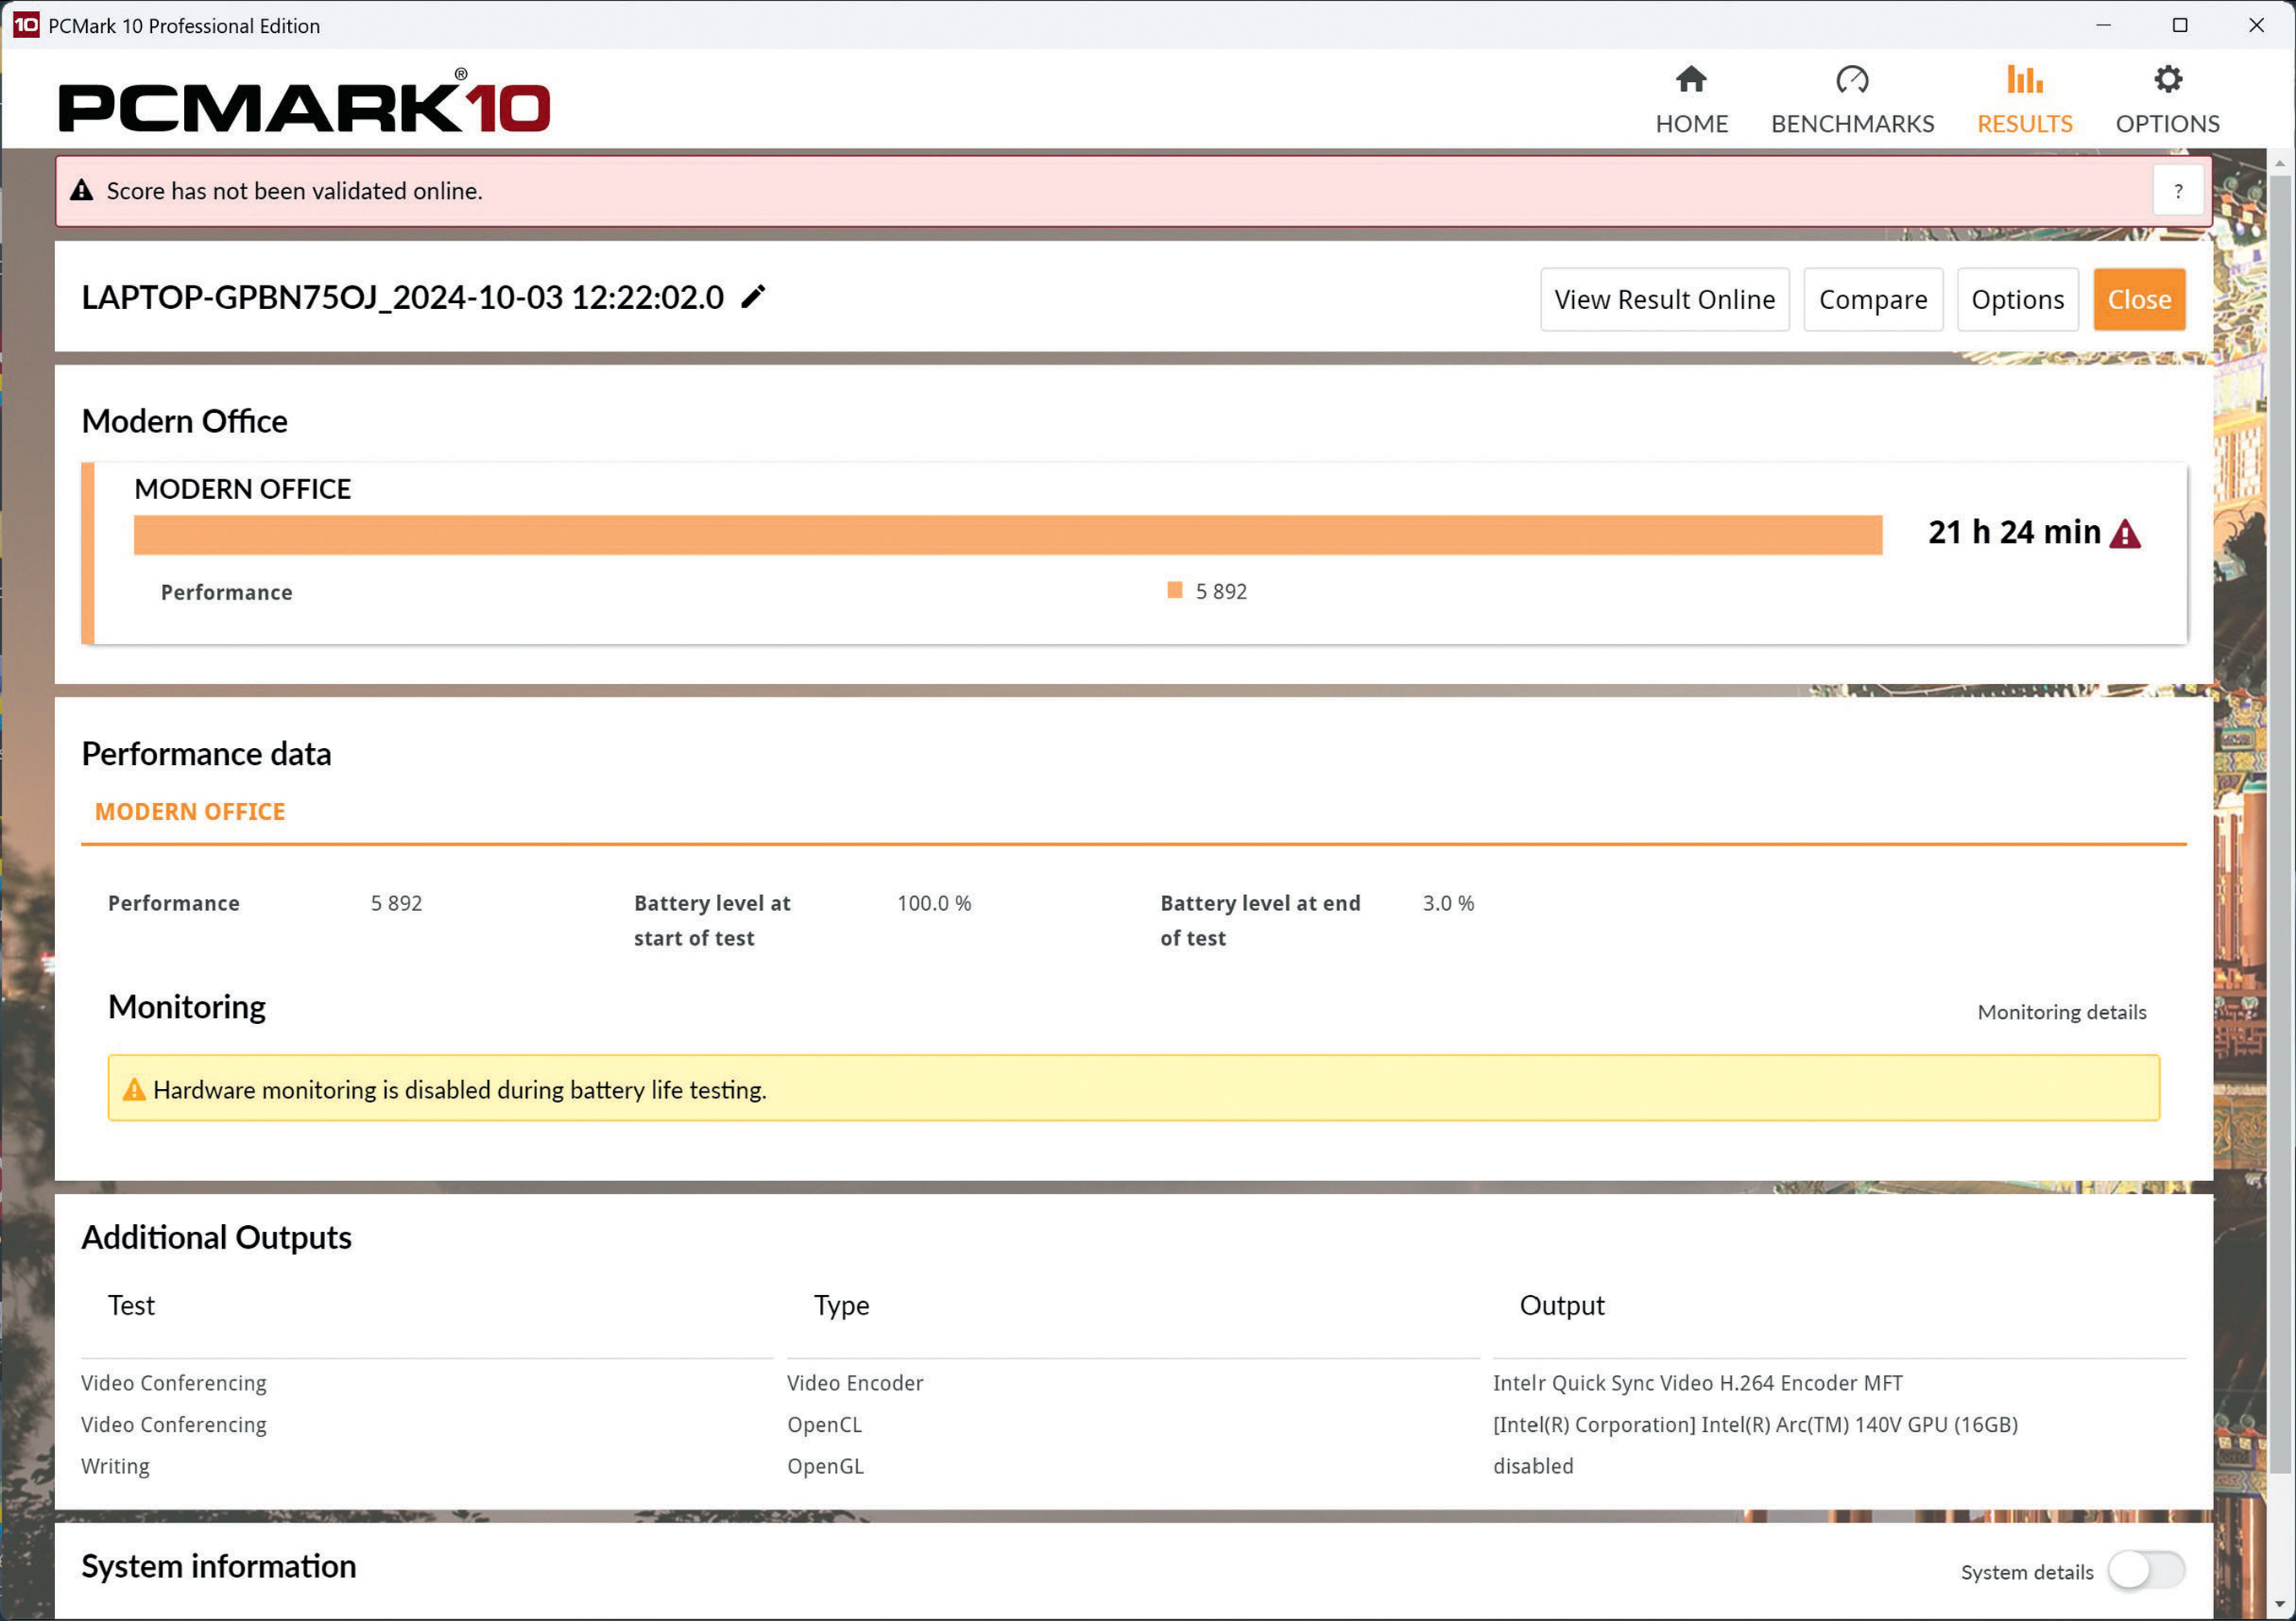This screenshot has width=2296, height=1621.
Task: Click the Intel Quick Sync Video H.264 Encoder output
Action: pyautogui.click(x=1697, y=1383)
